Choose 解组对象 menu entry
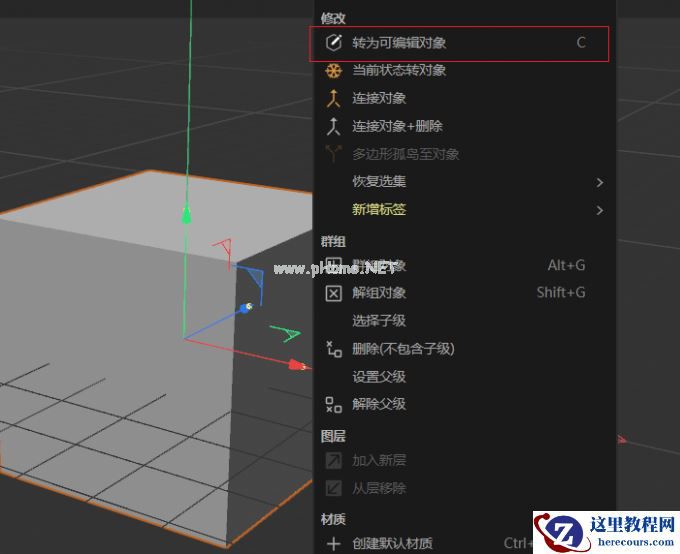Viewport: 680px width, 554px height. tap(464, 293)
